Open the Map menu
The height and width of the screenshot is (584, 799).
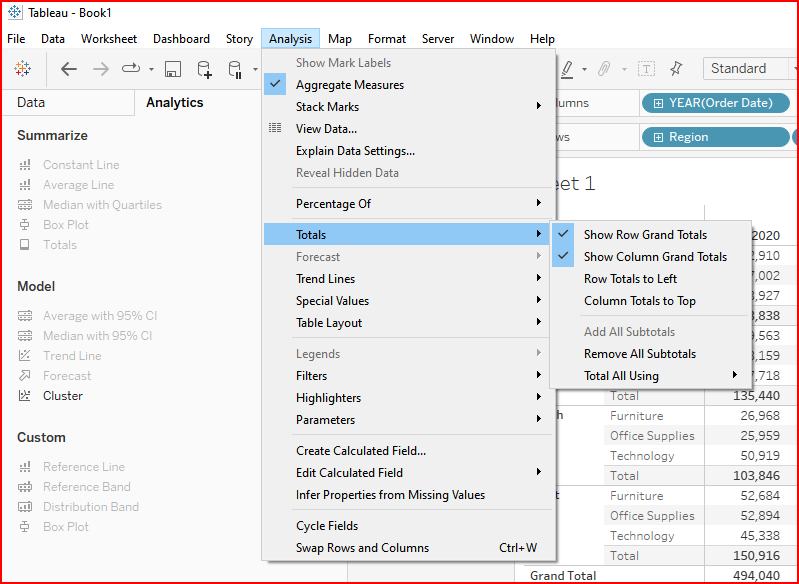coord(339,39)
